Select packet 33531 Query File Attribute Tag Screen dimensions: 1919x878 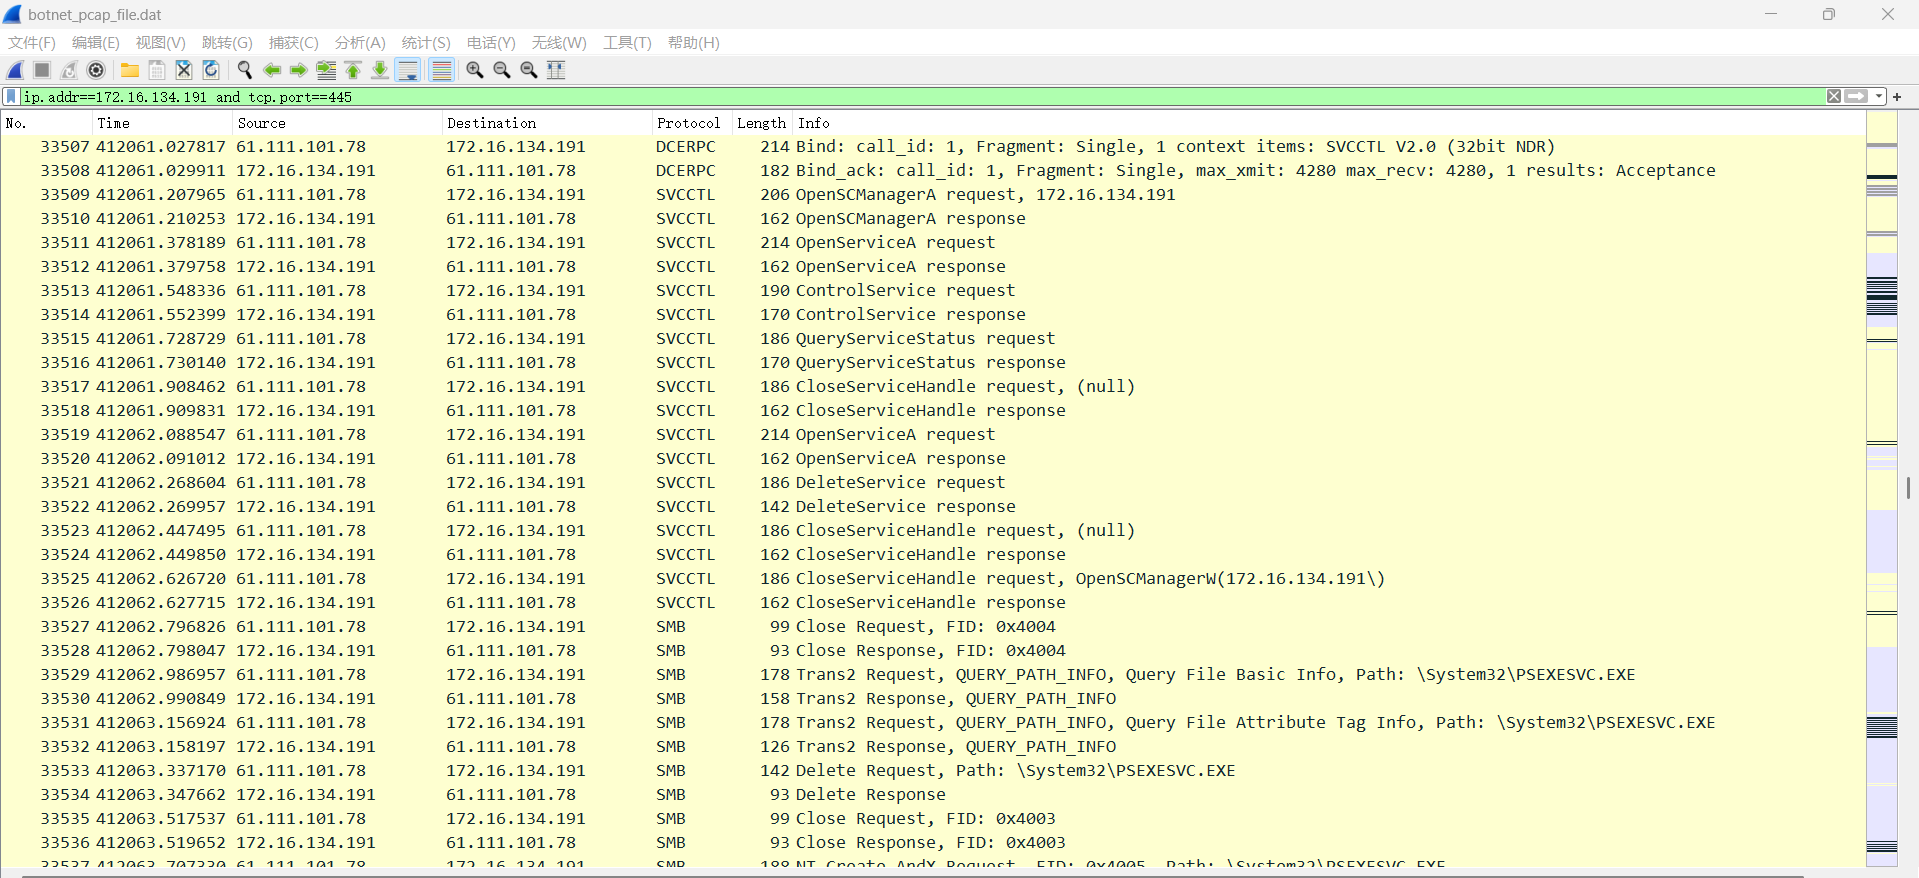[933, 723]
